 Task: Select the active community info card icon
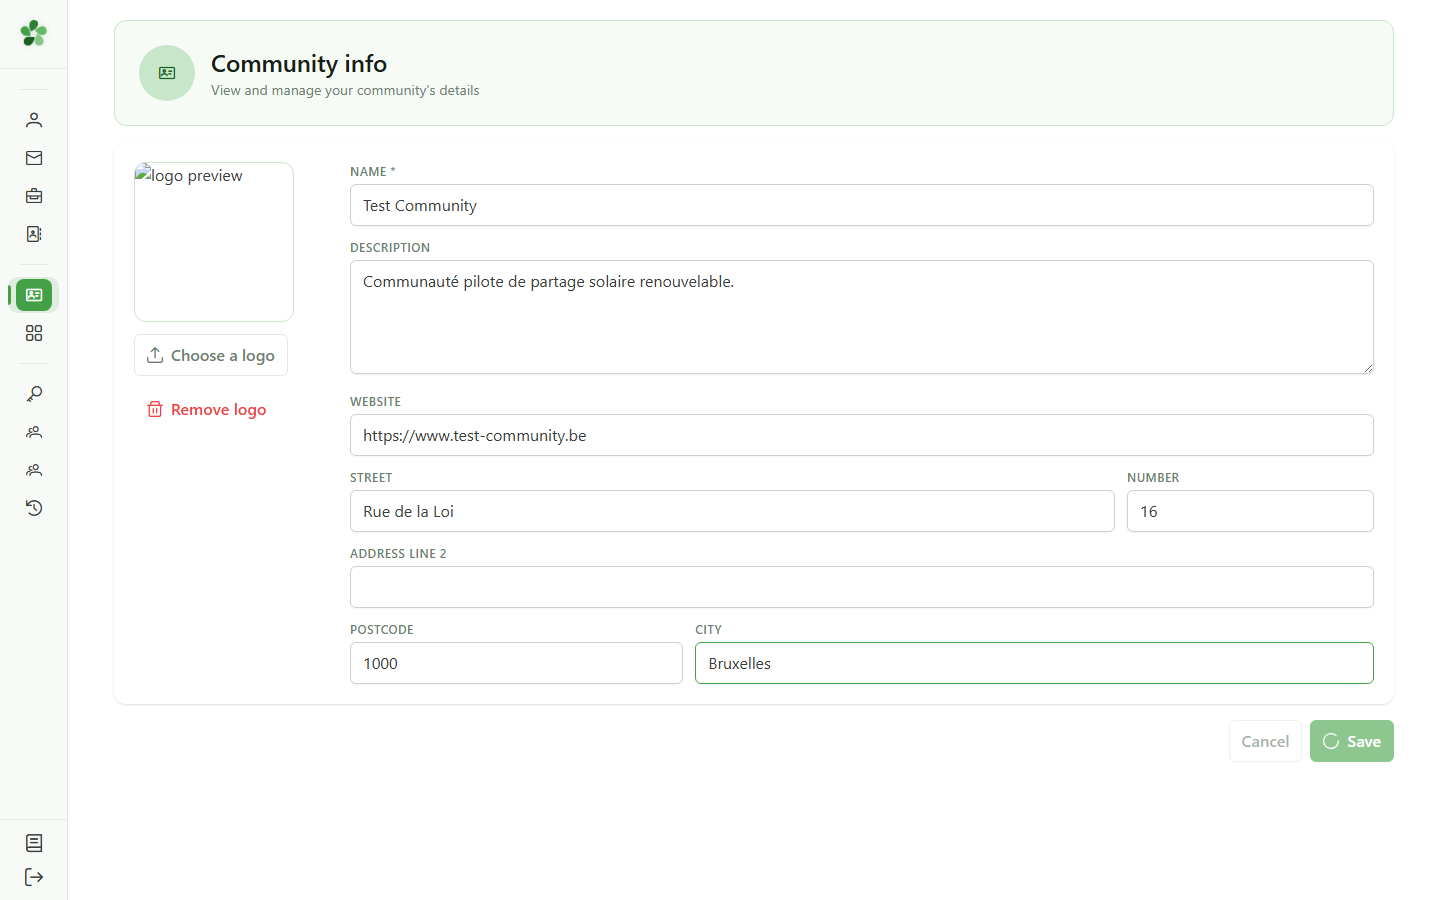point(34,295)
